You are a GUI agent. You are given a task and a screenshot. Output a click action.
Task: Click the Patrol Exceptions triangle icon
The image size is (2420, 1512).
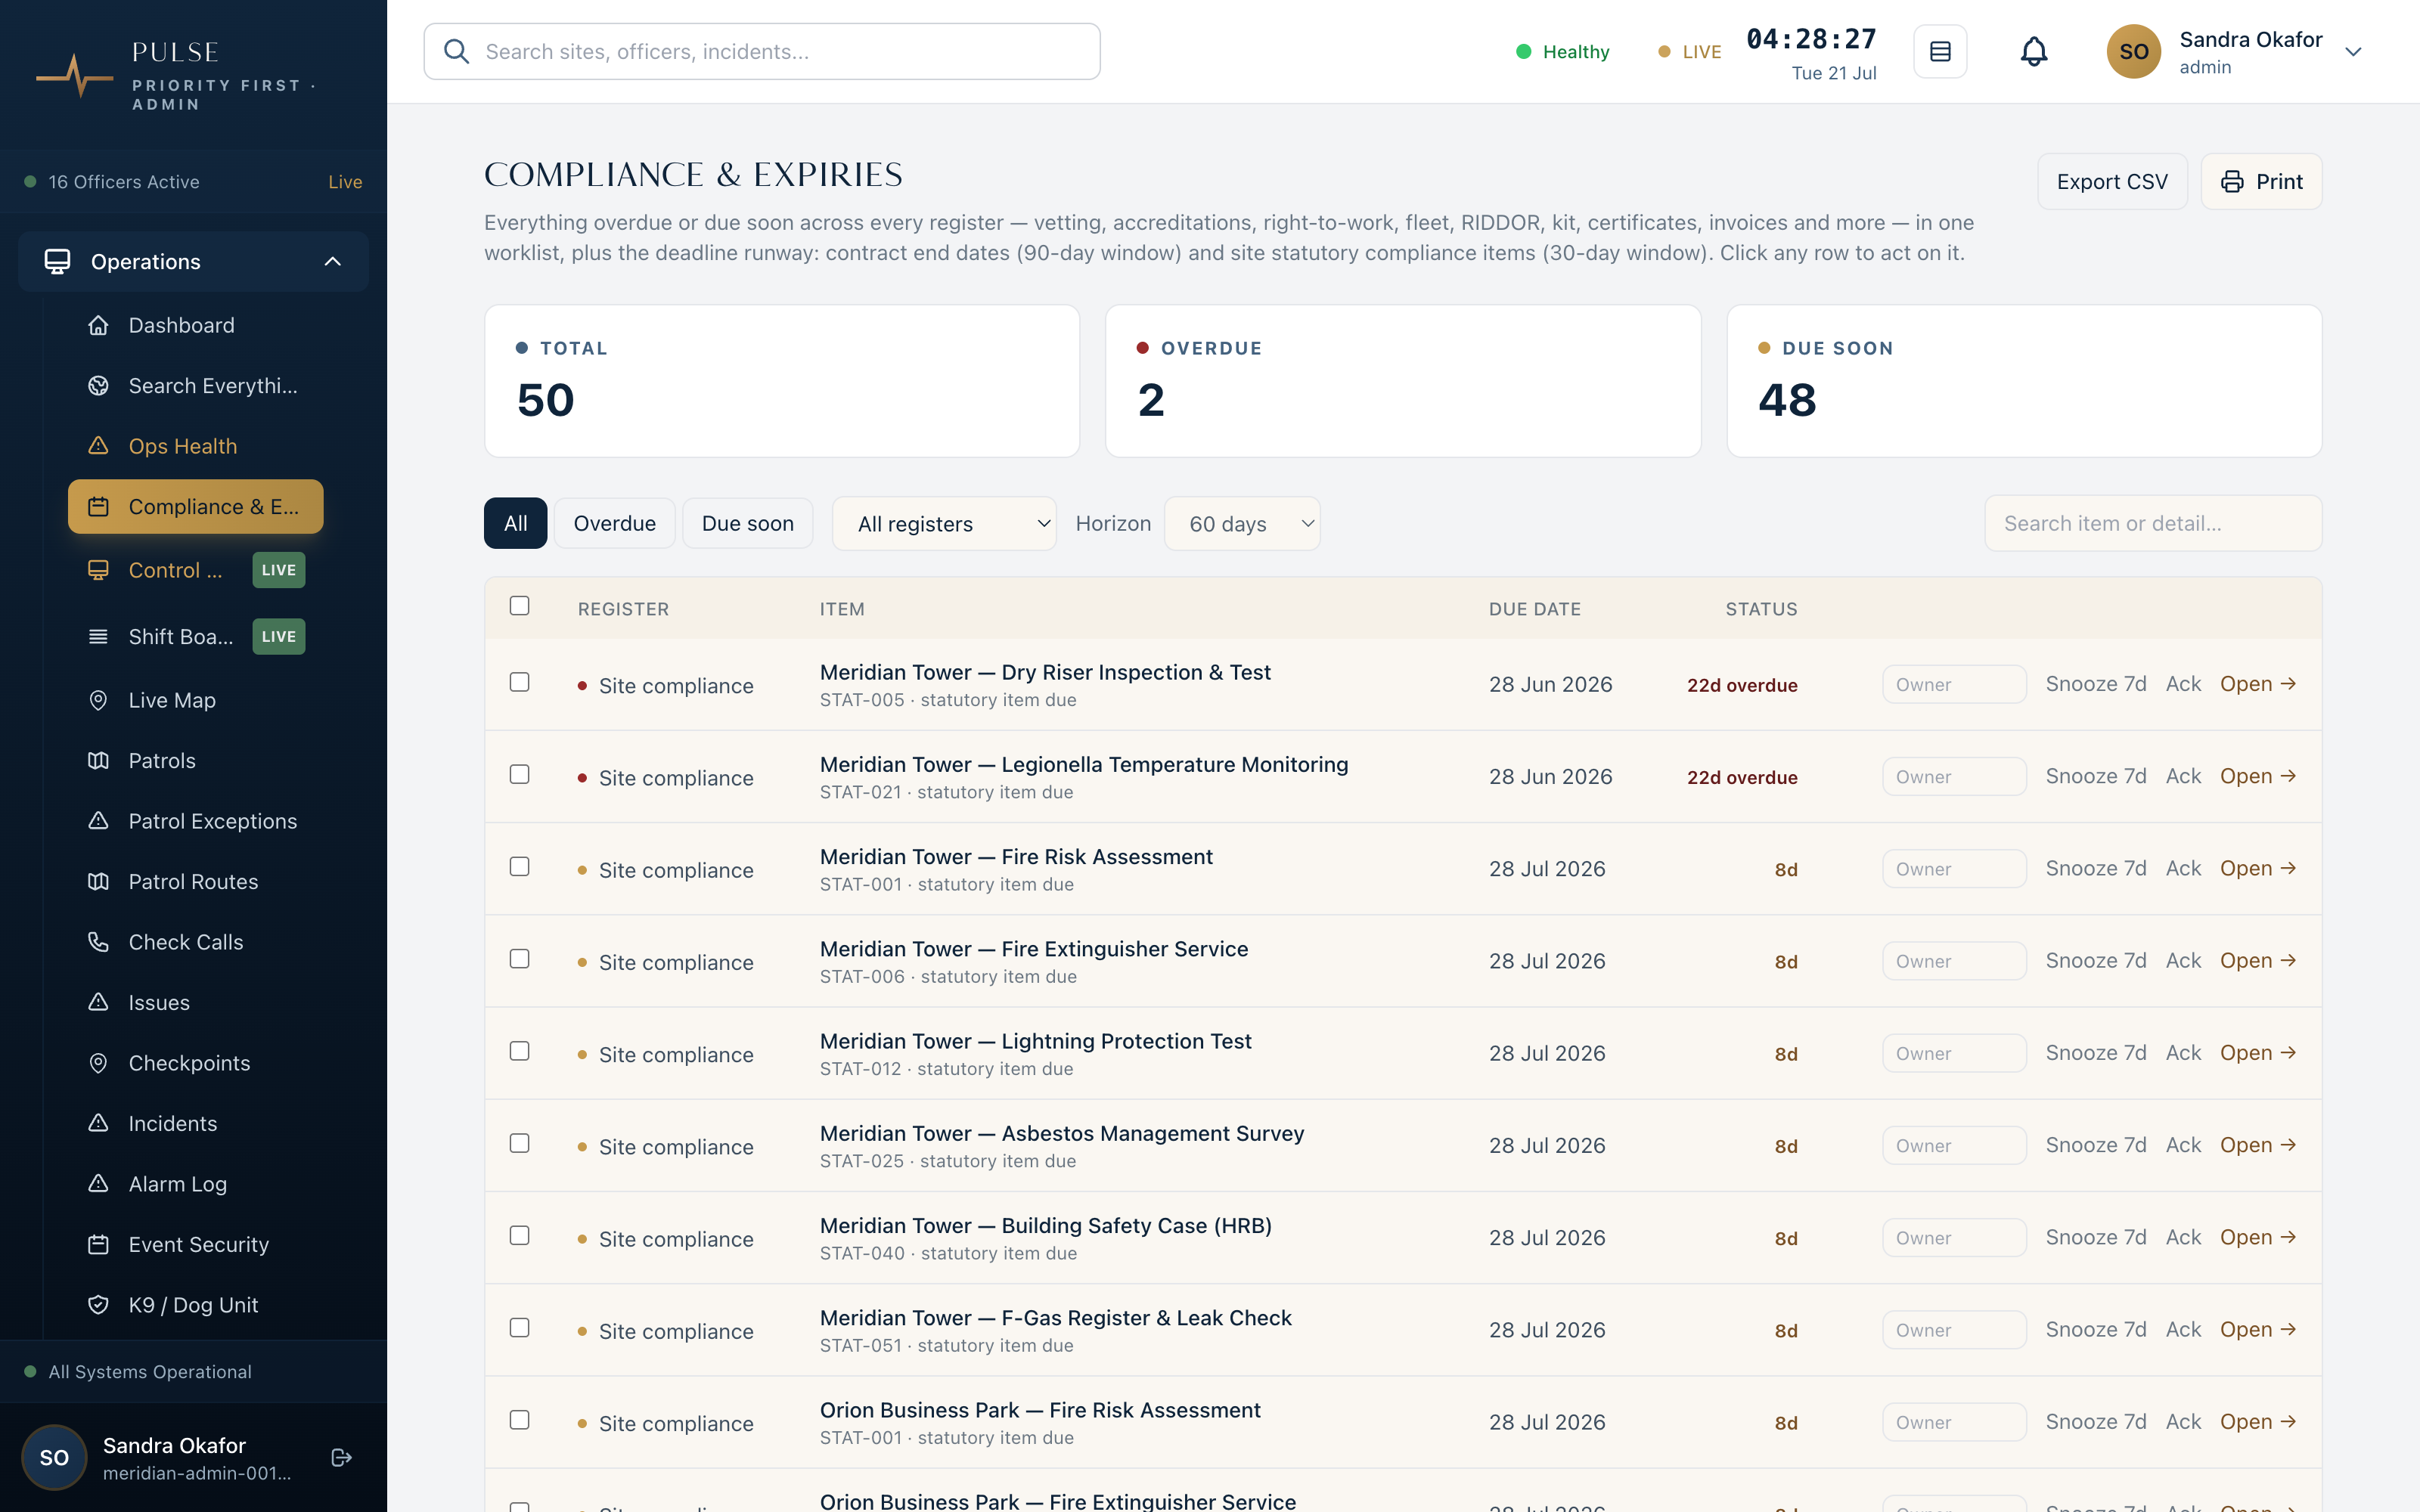click(98, 821)
